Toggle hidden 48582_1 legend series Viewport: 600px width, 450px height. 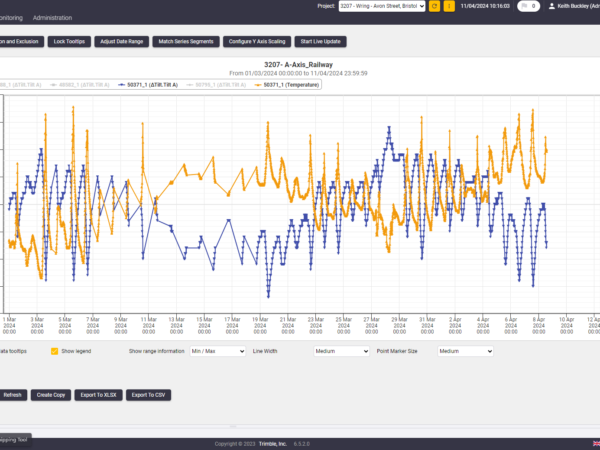pos(80,85)
